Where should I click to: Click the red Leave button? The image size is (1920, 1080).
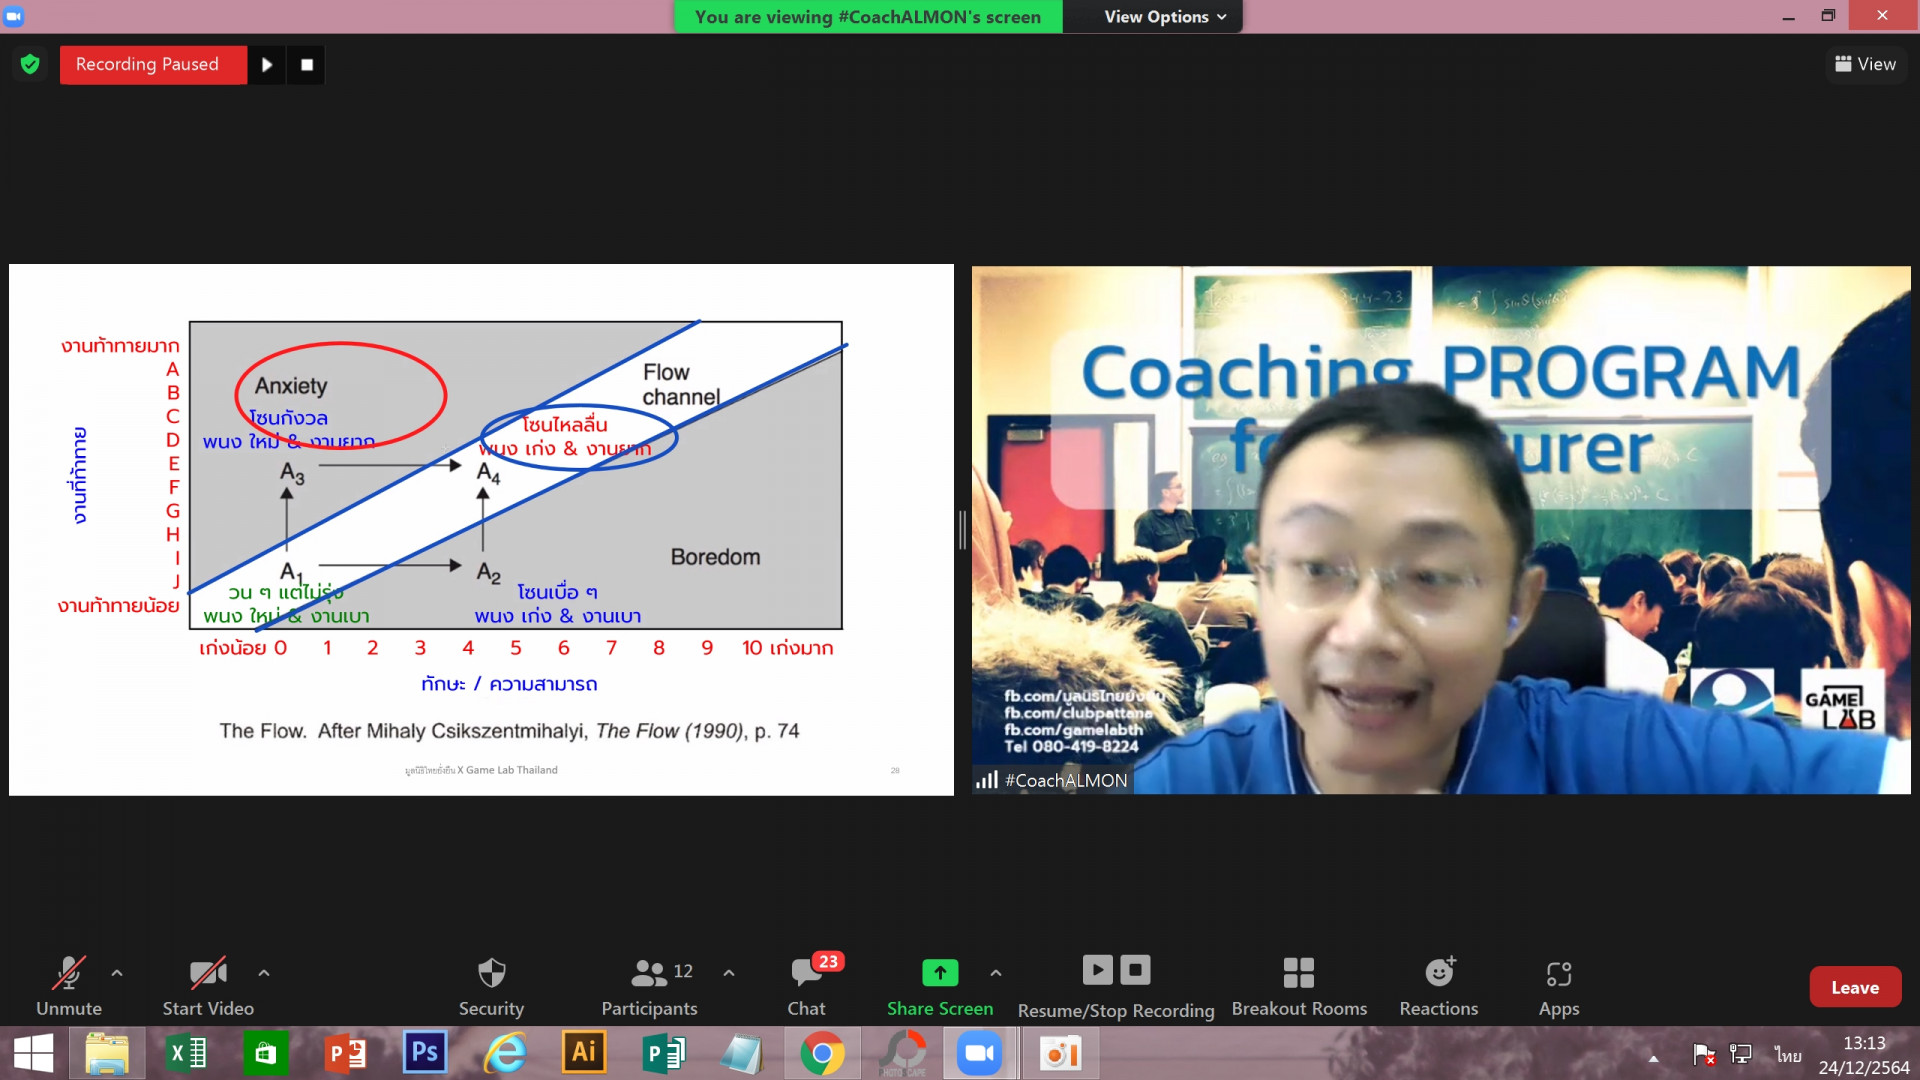coord(1854,987)
